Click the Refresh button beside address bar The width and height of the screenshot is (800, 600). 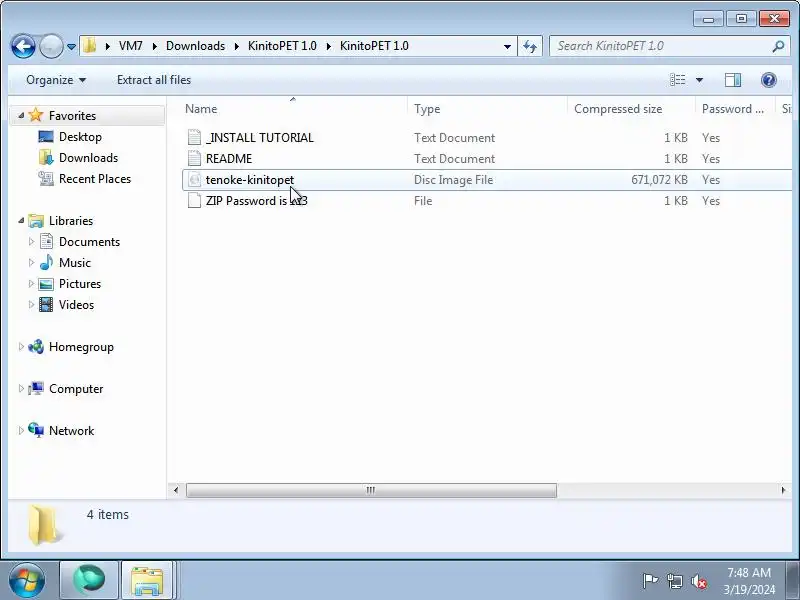pyautogui.click(x=530, y=46)
